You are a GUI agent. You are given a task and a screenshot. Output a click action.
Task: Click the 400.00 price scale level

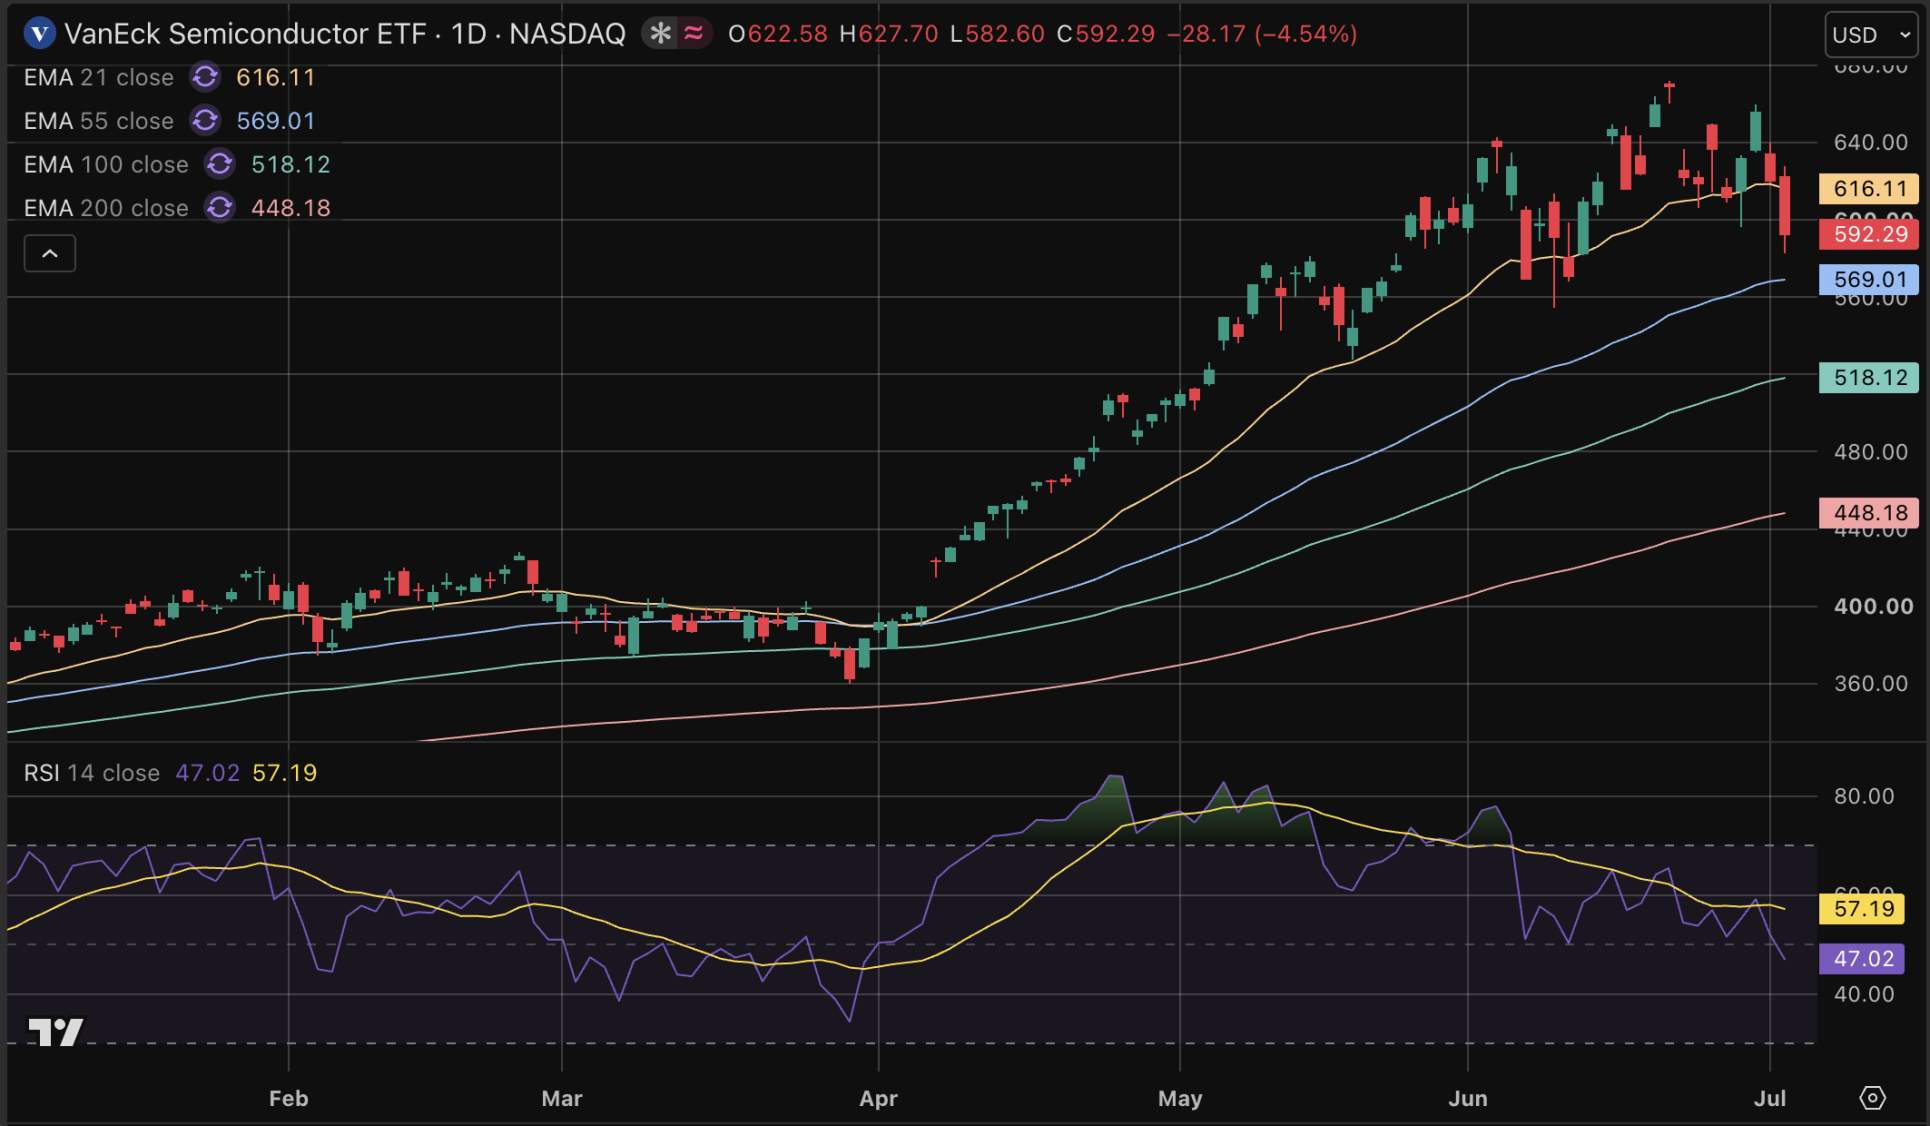point(1874,606)
